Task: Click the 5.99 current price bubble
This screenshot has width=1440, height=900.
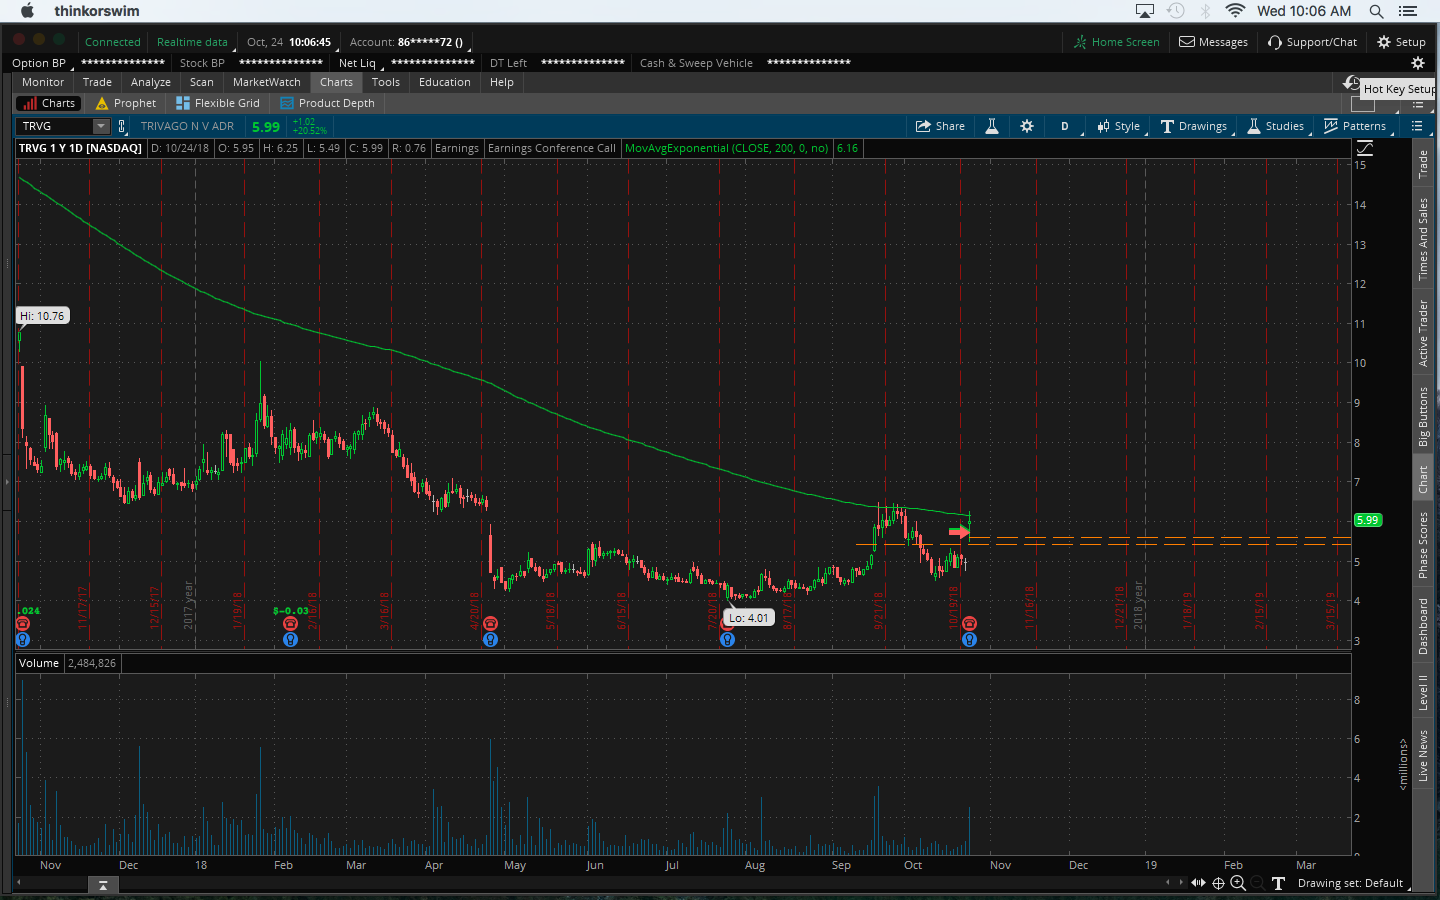Action: point(1367,520)
